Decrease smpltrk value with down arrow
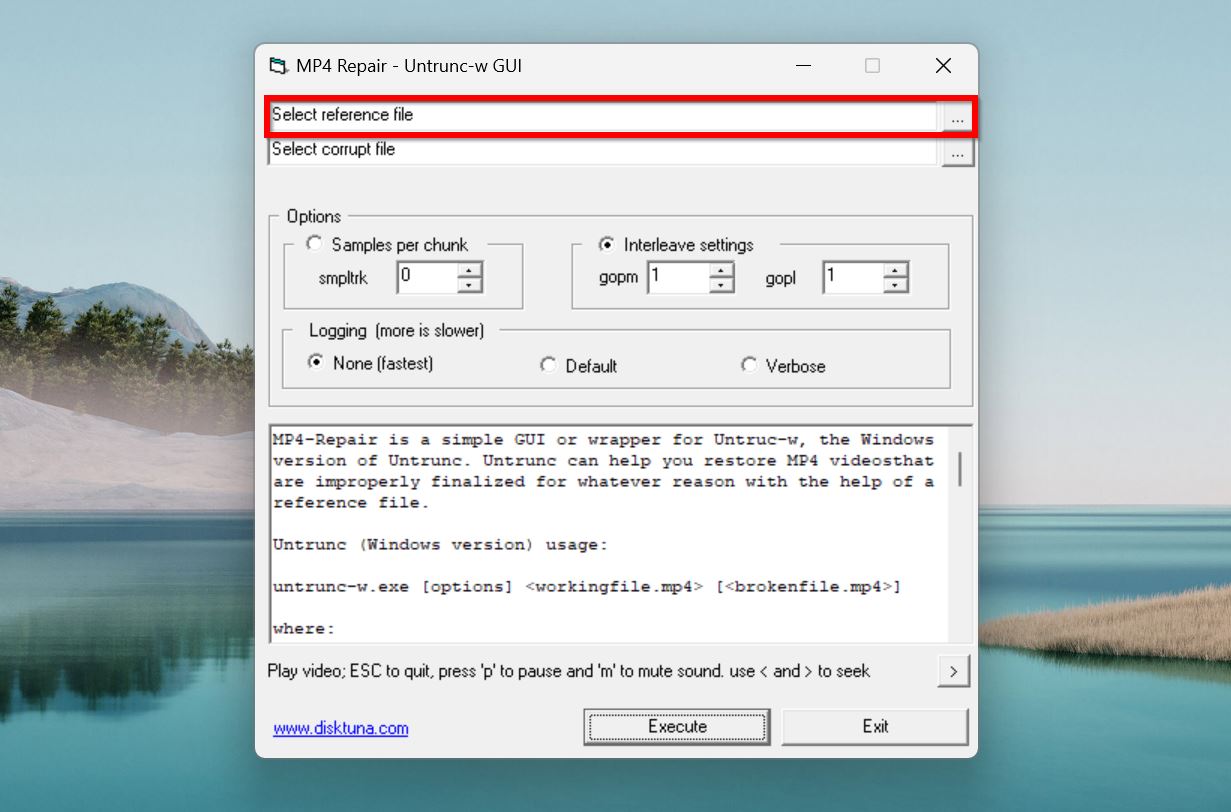 point(470,285)
